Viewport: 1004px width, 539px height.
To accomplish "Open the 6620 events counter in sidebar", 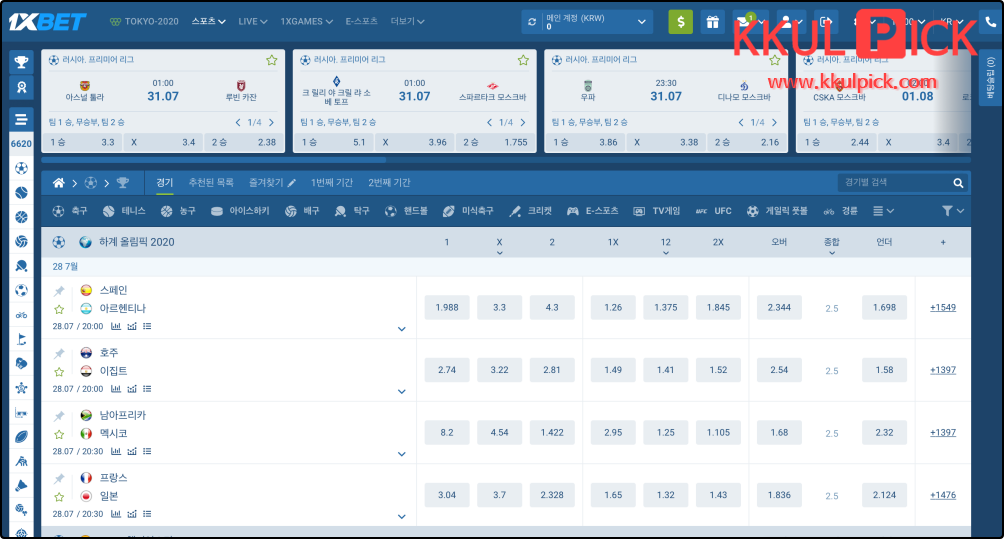I will pyautogui.click(x=21, y=143).
